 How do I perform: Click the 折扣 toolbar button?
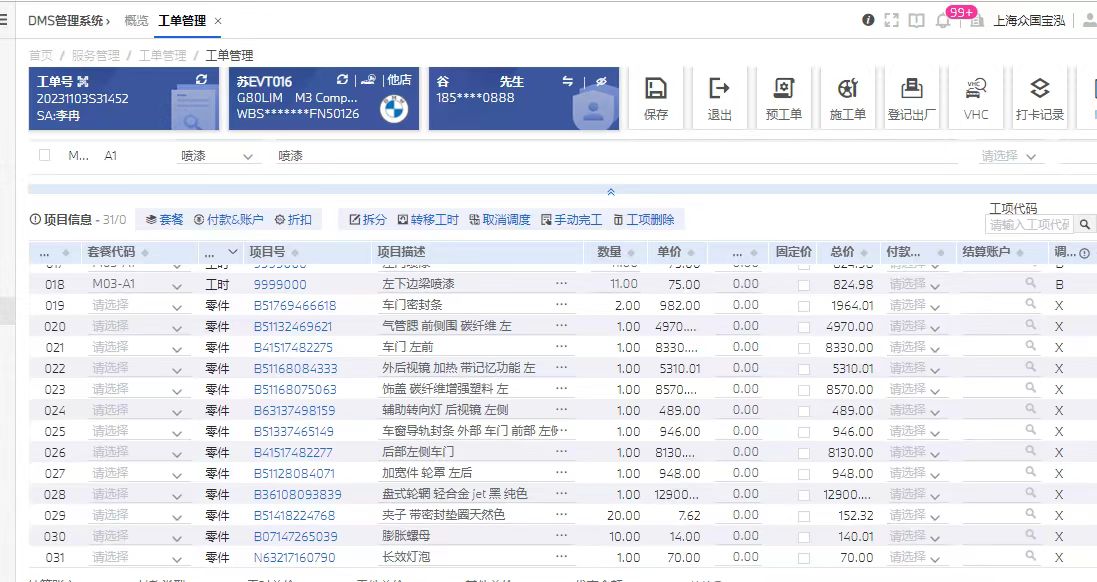tap(293, 220)
